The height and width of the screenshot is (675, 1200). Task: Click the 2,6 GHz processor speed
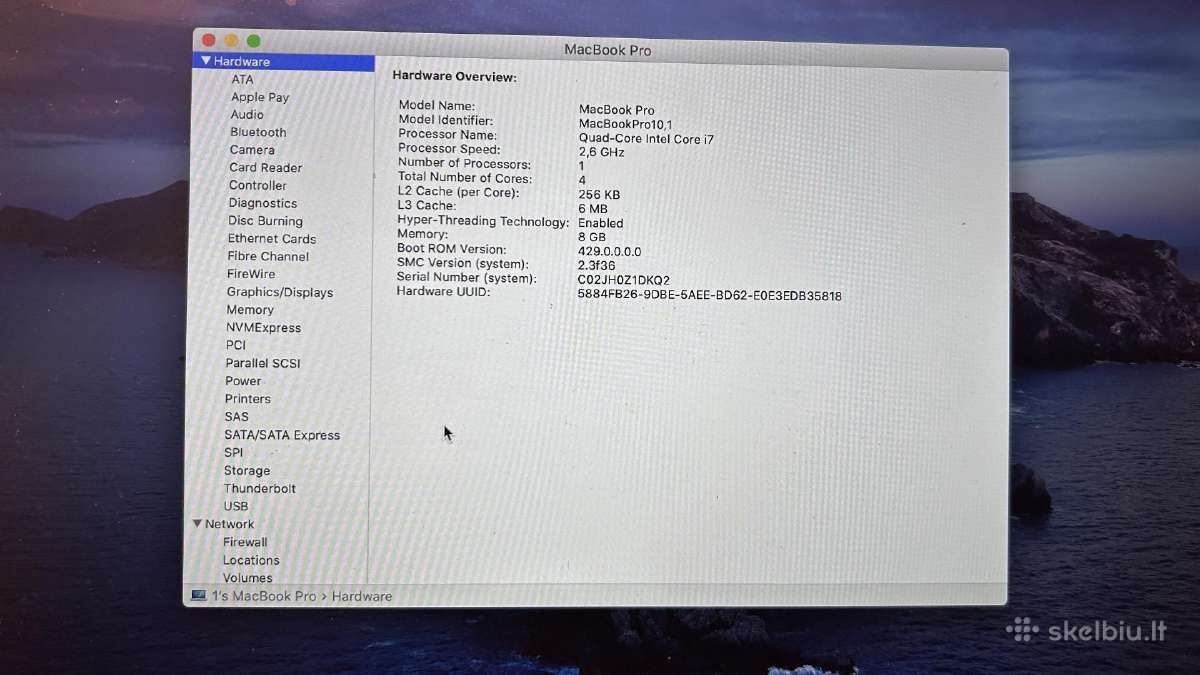tap(602, 152)
